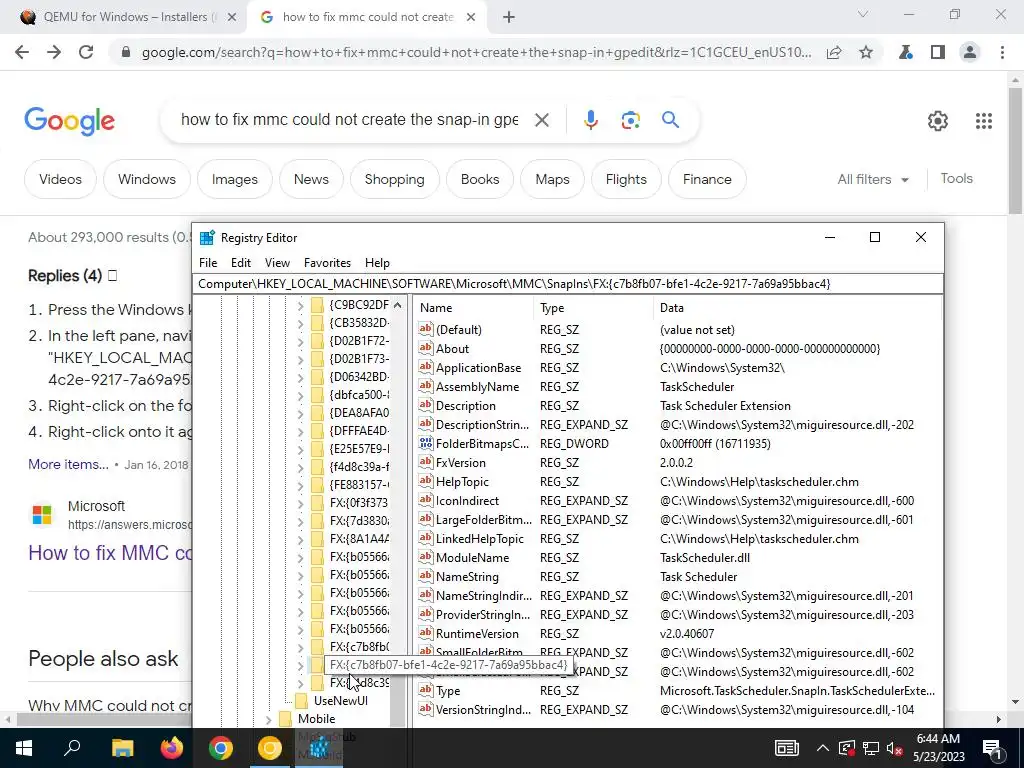This screenshot has height=768, width=1024.
Task: Switch to the QEMU for Windows tab
Action: [x=123, y=17]
